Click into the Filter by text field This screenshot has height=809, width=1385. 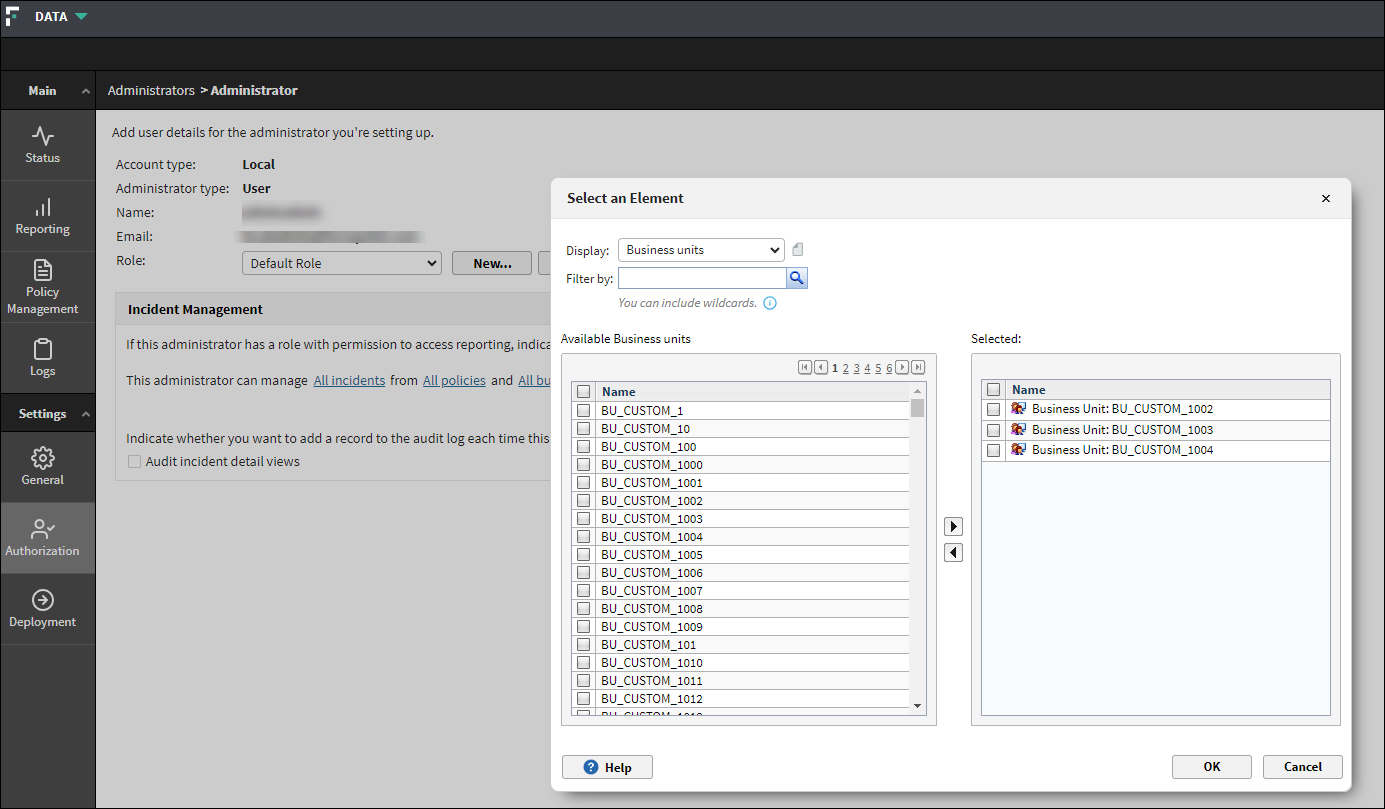702,279
